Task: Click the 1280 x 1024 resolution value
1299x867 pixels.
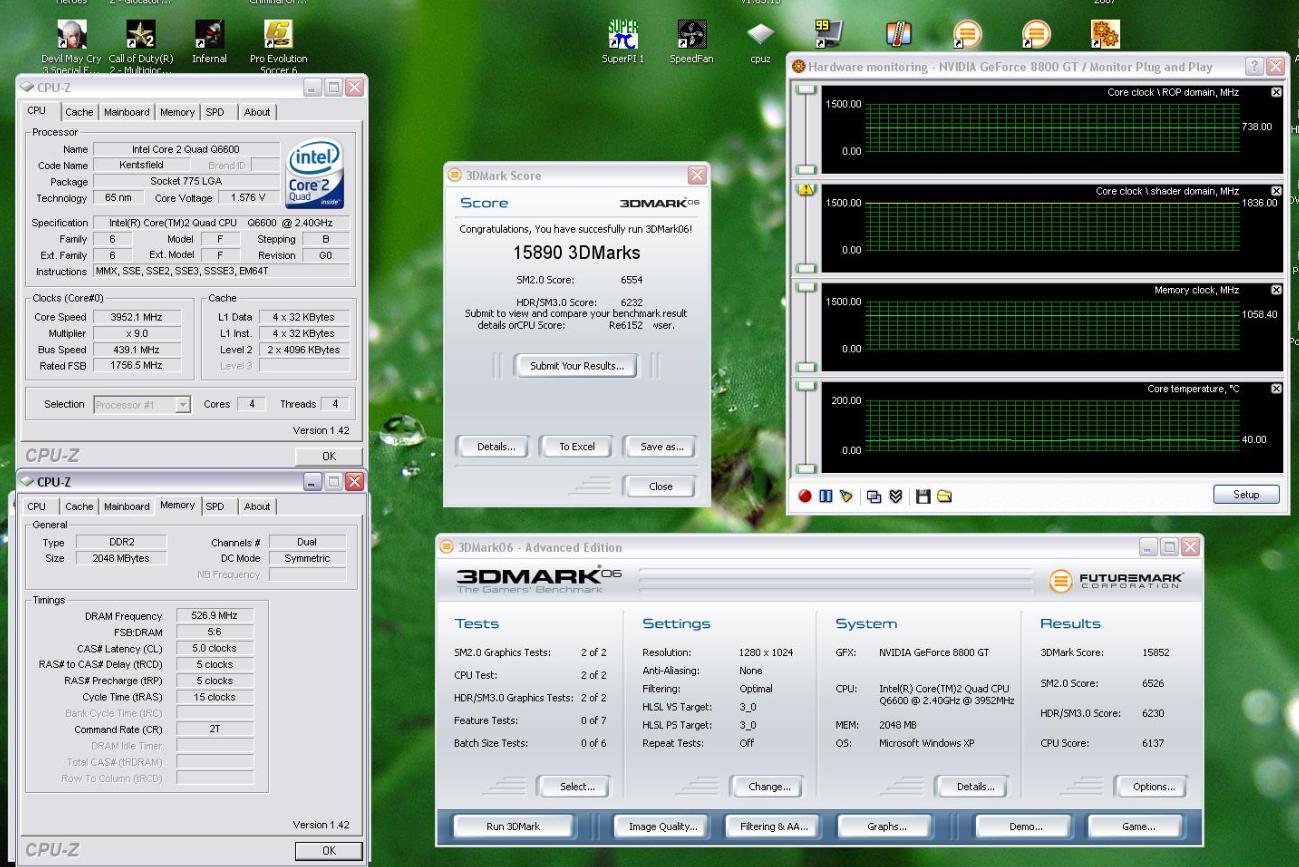Action: coord(765,653)
